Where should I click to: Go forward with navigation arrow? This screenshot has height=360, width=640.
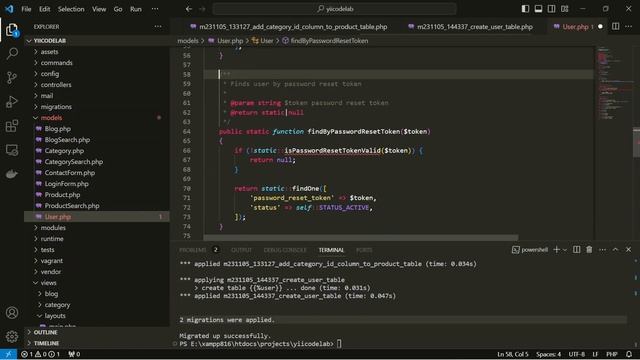tap(202, 9)
